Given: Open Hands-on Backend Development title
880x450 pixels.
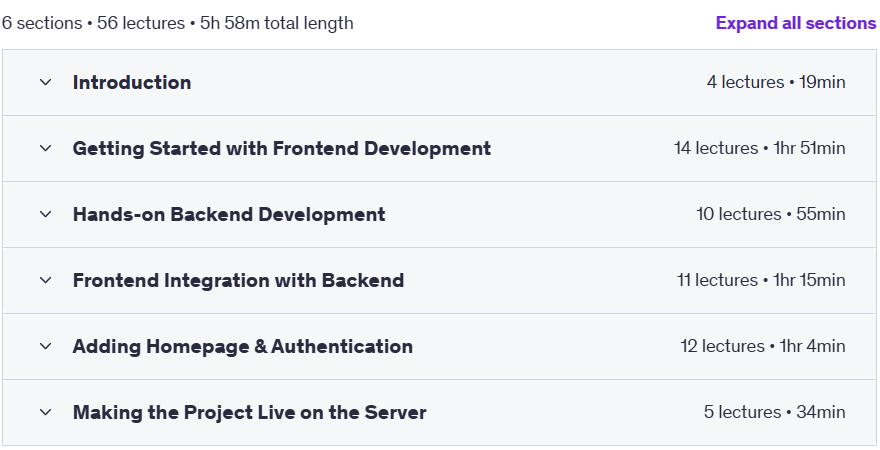Looking at the screenshot, I should click(229, 214).
